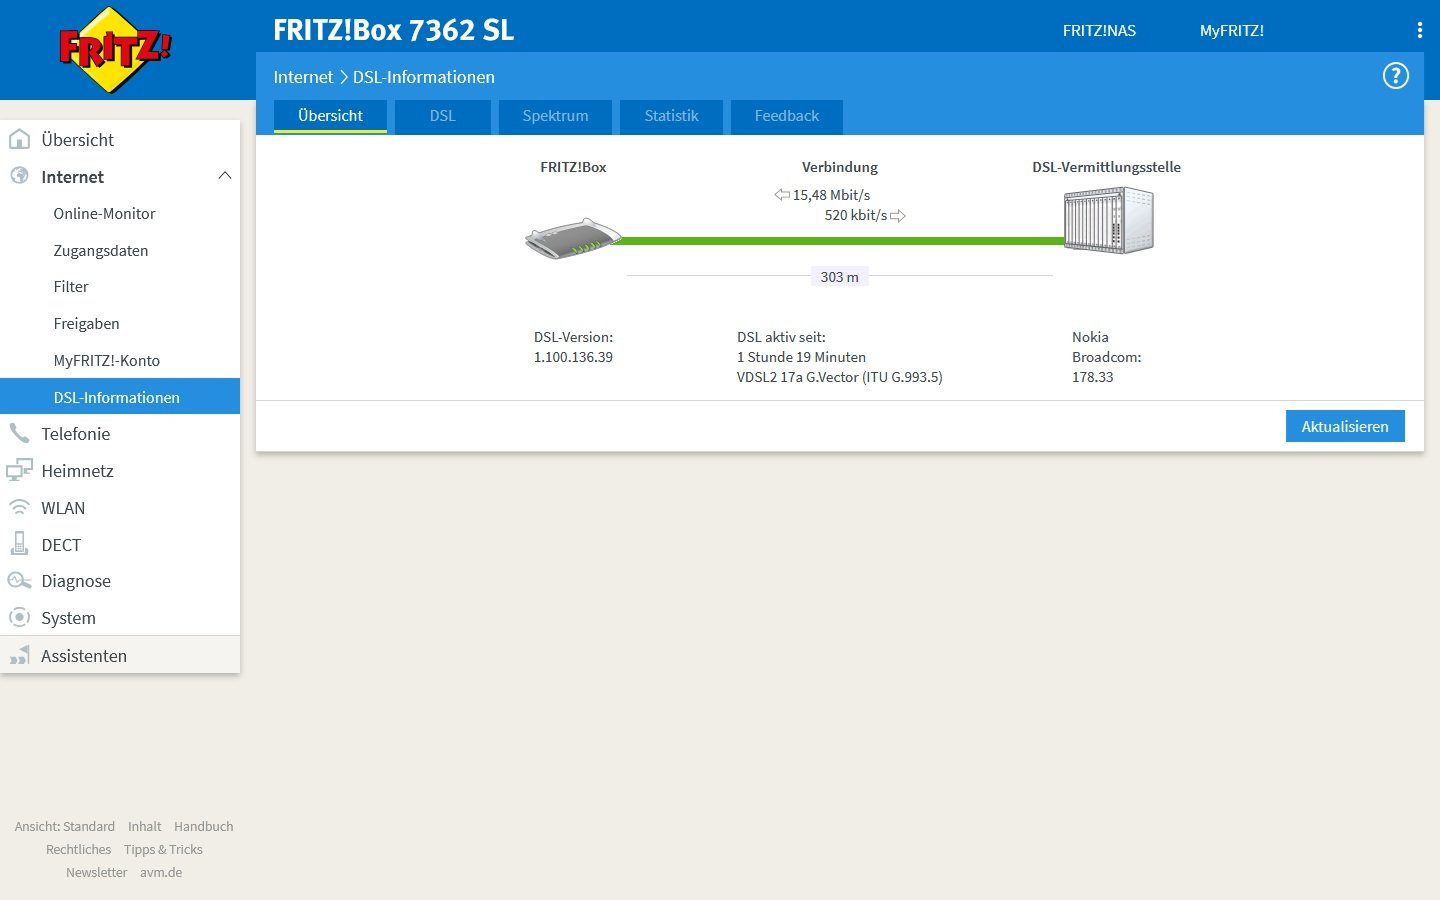Open the Übersicht sidebar item
Screen dimensions: 1440x900
[x=120, y=139]
